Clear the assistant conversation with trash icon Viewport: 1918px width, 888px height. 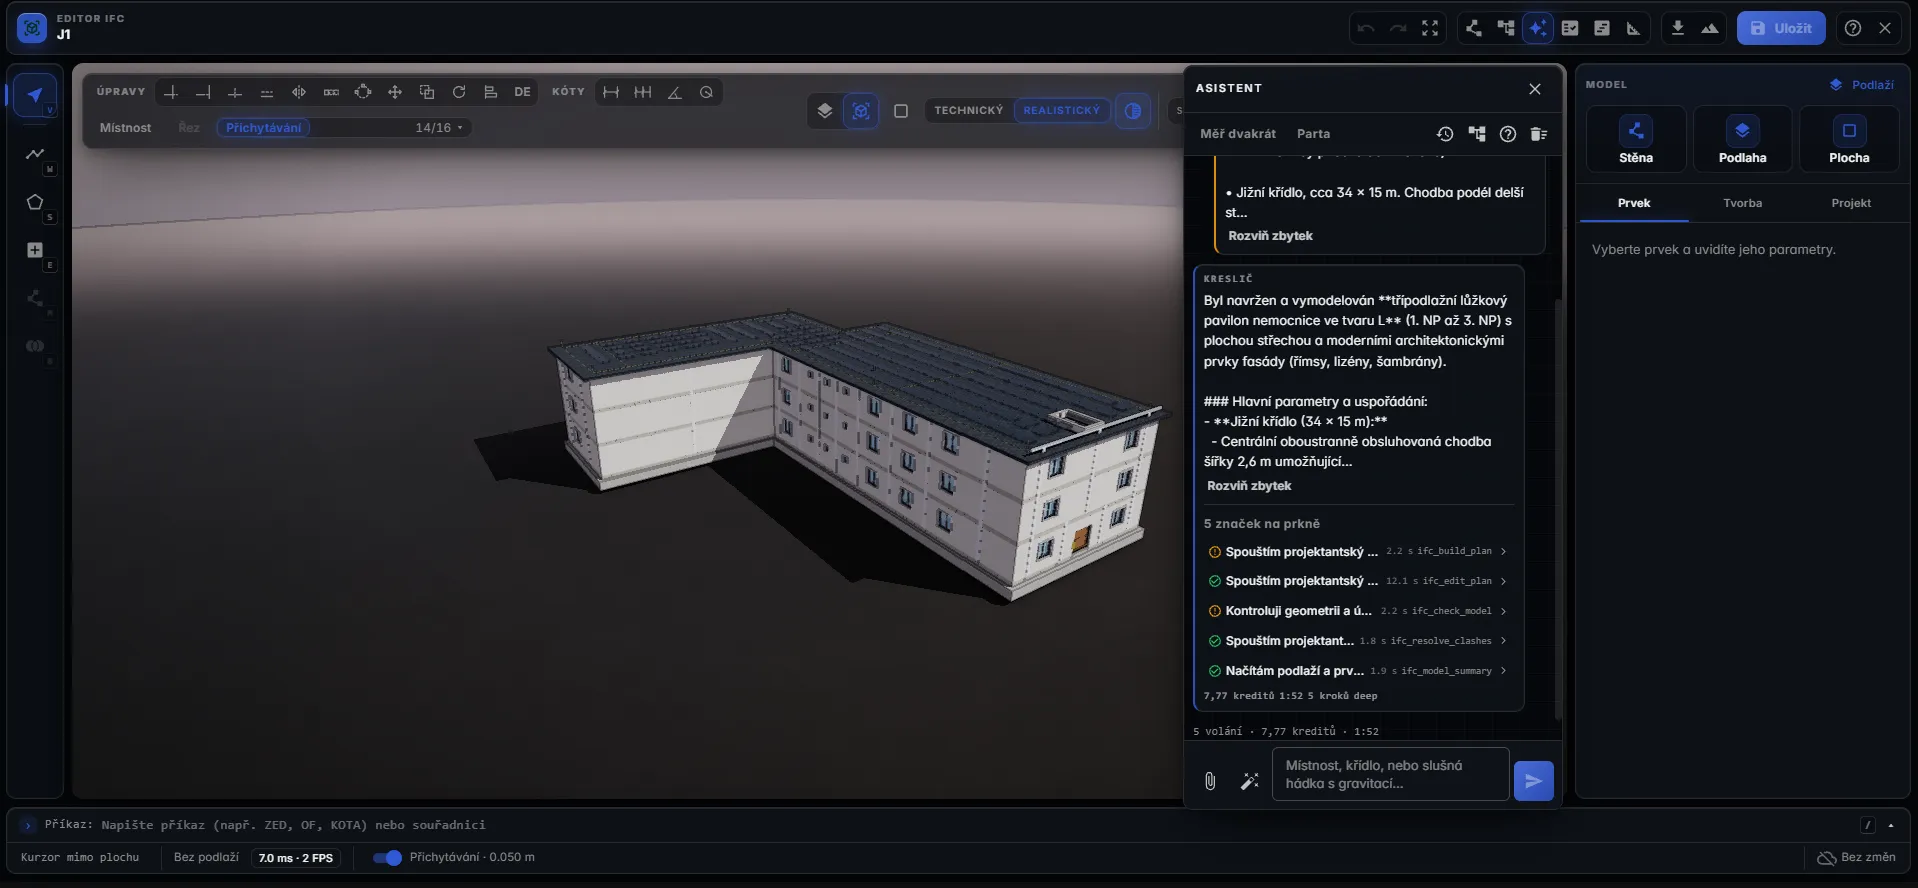pyautogui.click(x=1539, y=134)
